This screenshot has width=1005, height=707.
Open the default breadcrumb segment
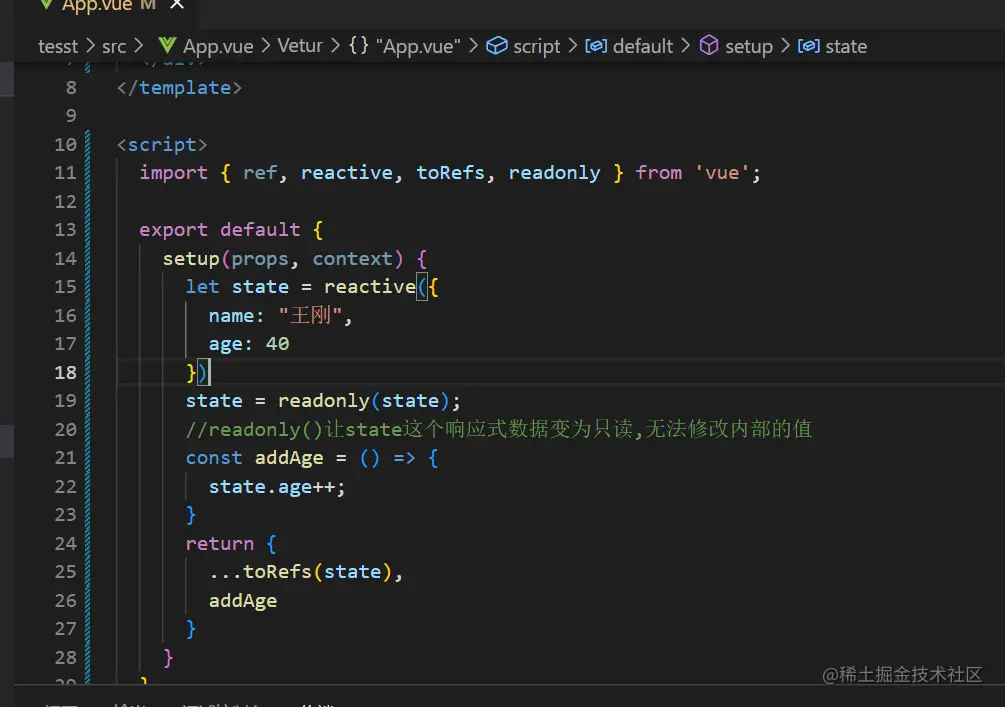pos(643,46)
